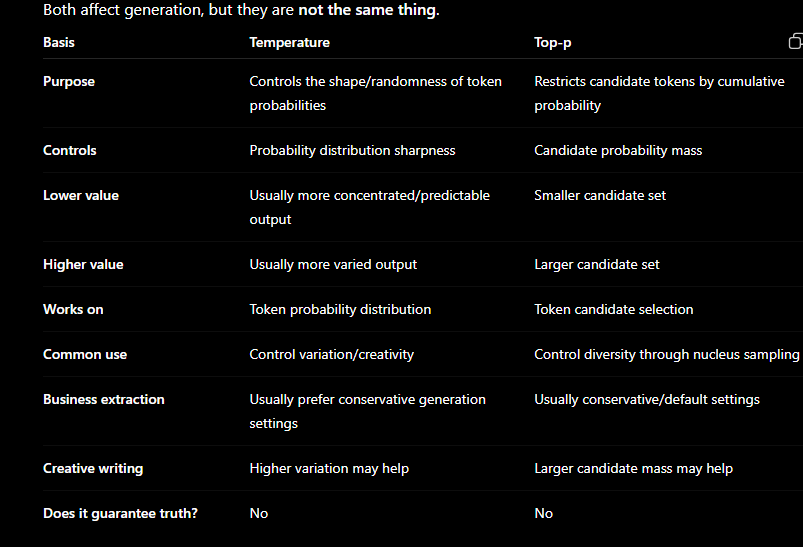This screenshot has height=547, width=803.
Task: Click the Lower value row label
Action: pos(81,195)
